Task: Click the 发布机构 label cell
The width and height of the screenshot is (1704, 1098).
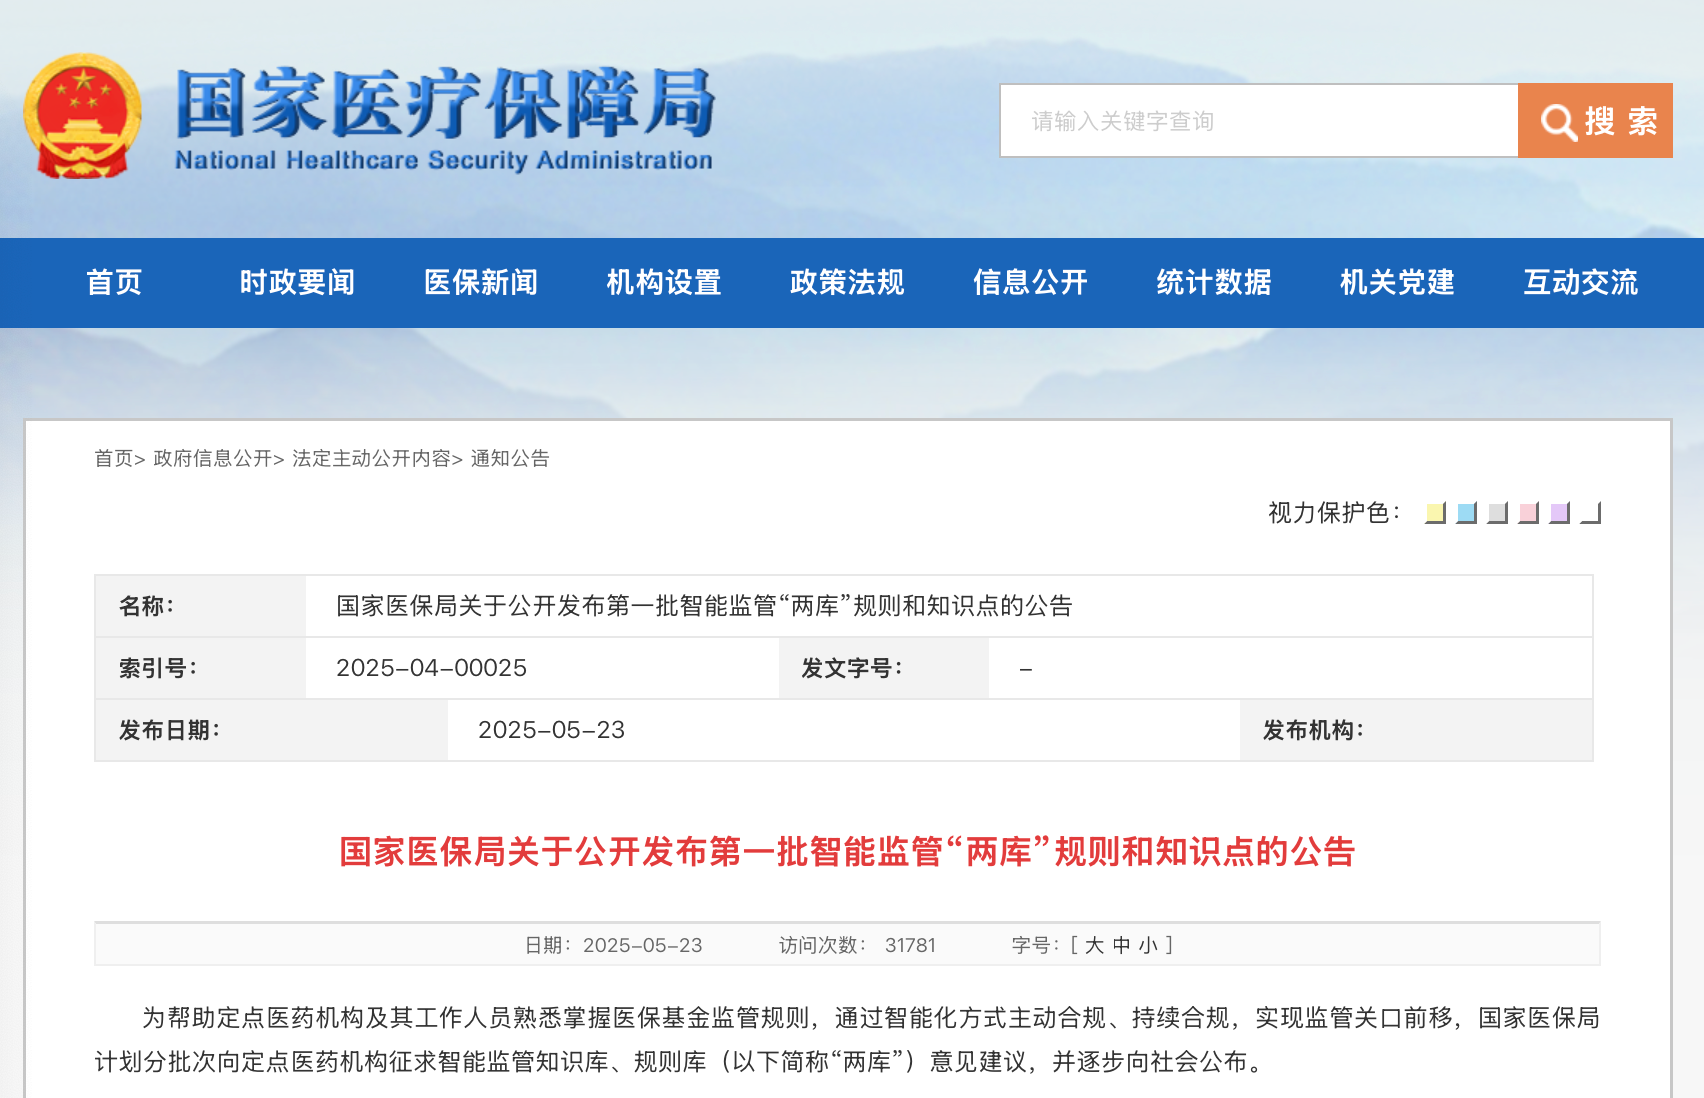Action: 1416,730
